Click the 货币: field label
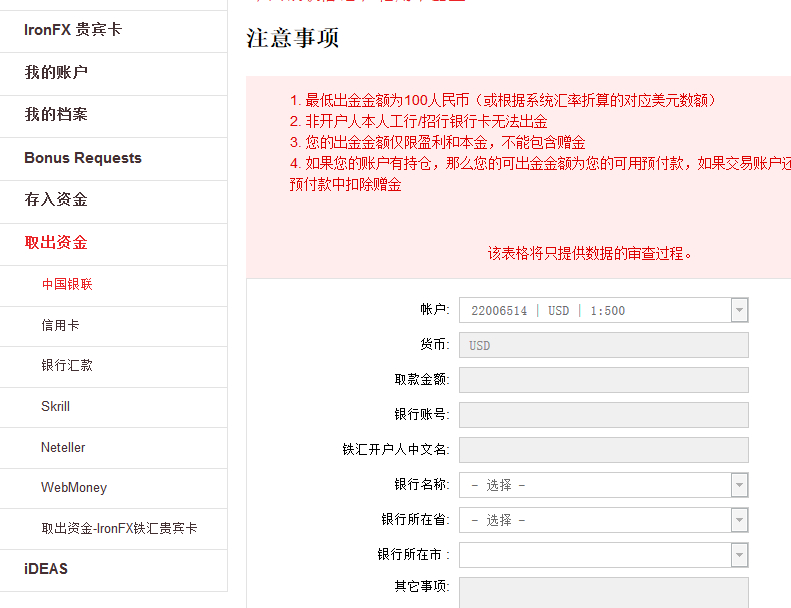The height and width of the screenshot is (608, 791). coord(435,345)
